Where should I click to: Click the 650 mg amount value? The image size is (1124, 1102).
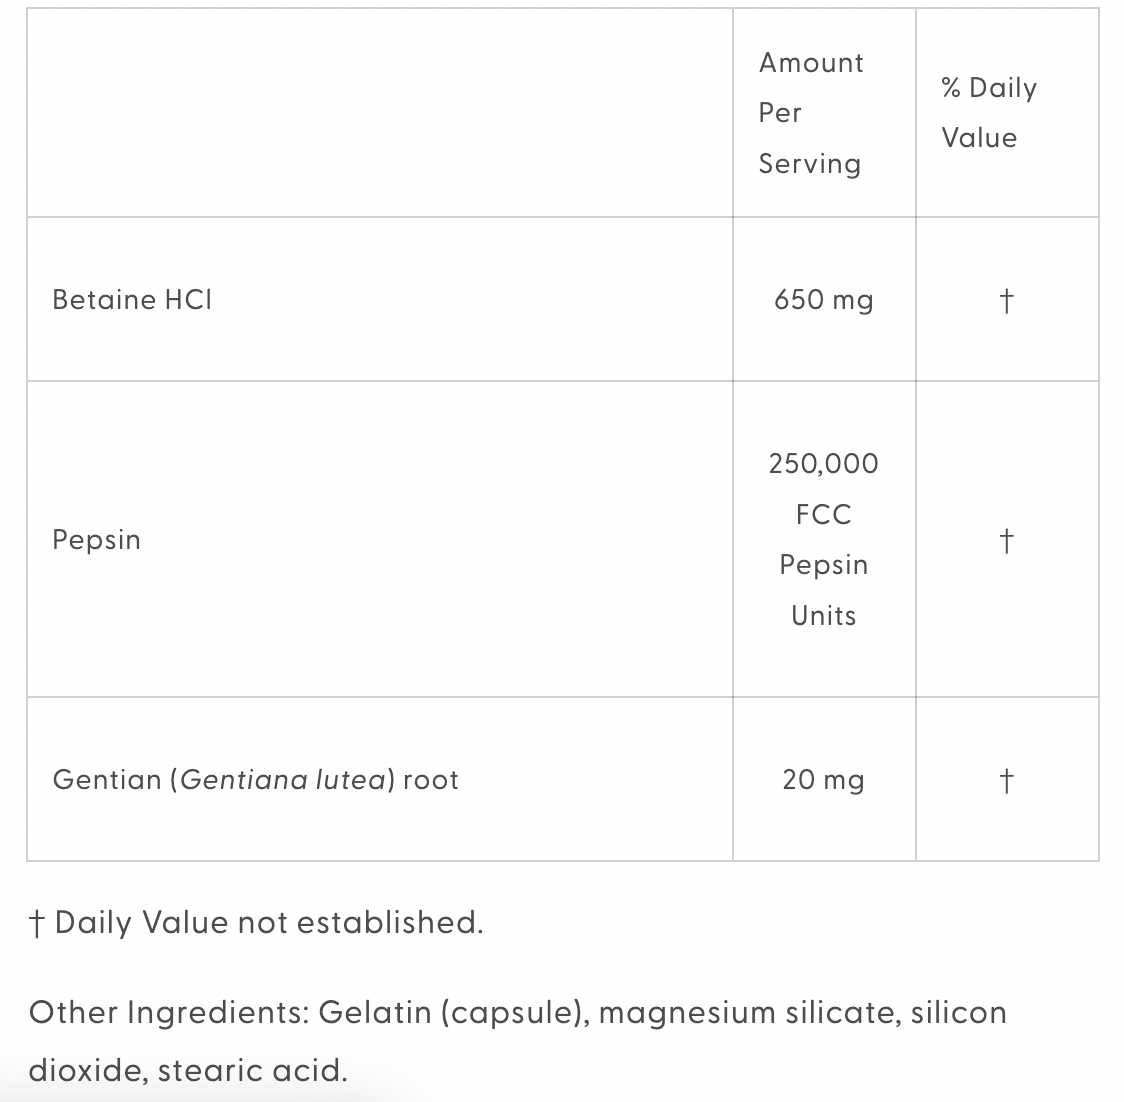tap(823, 300)
